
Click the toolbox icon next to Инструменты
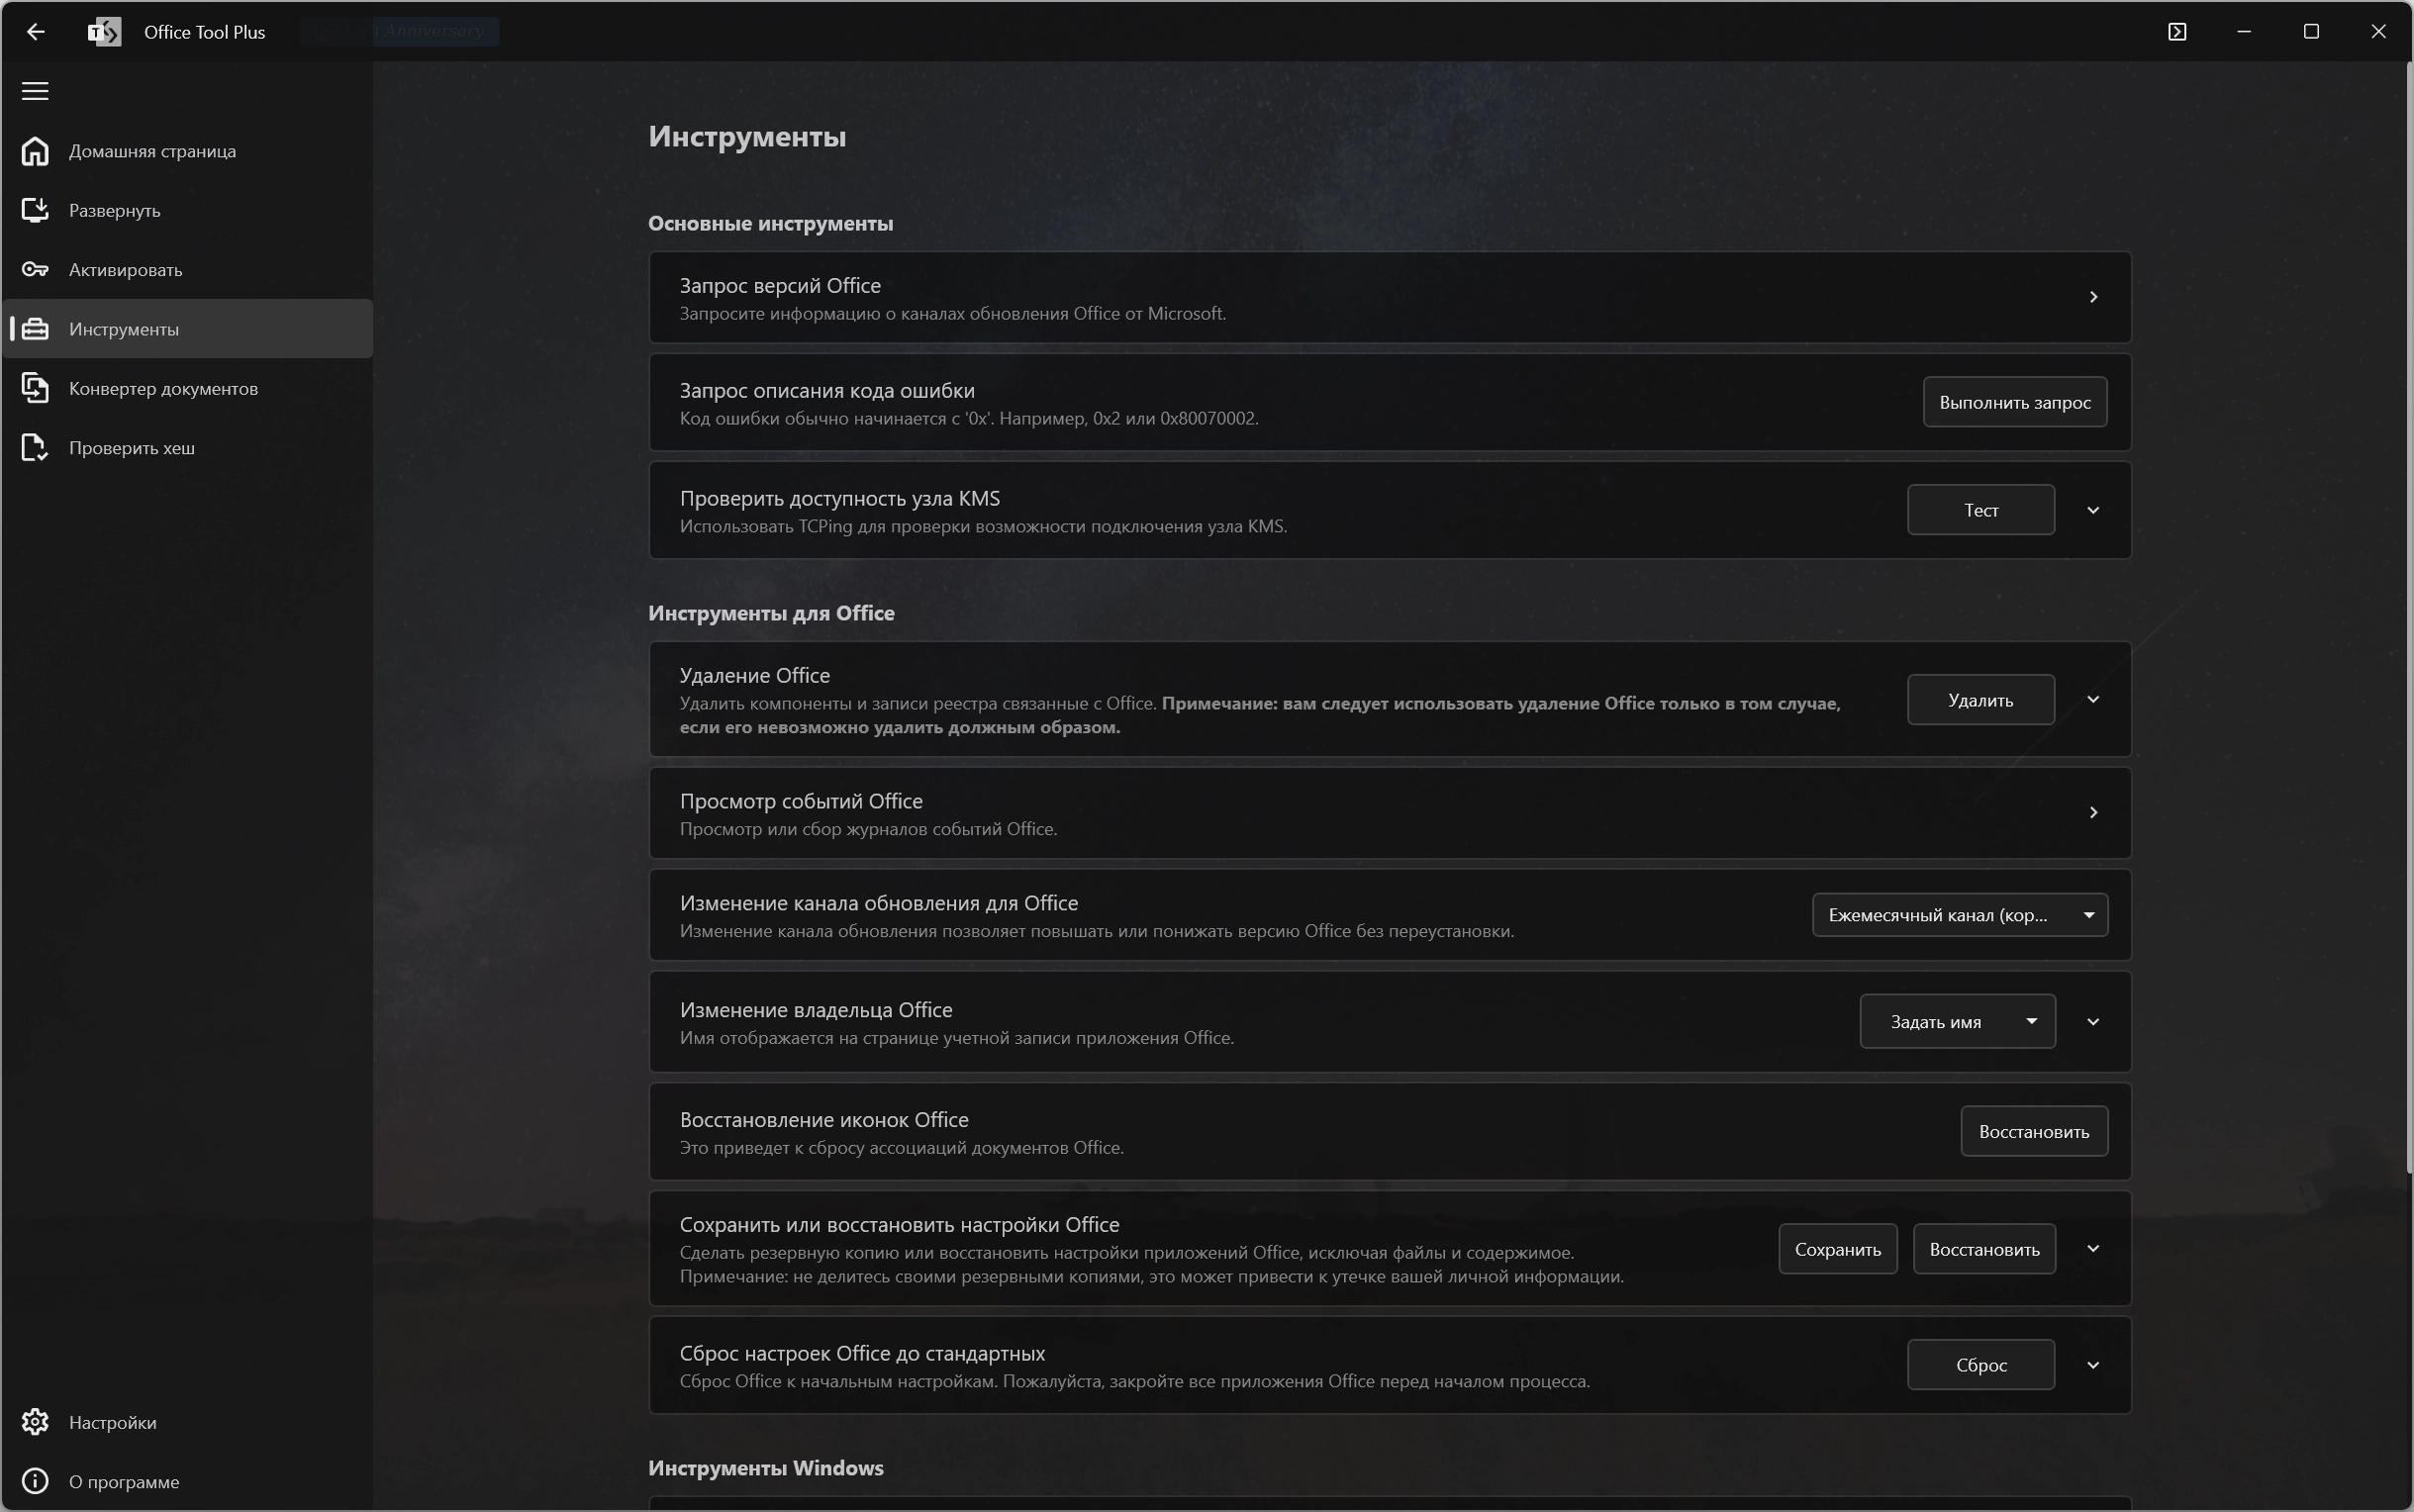pos(35,329)
